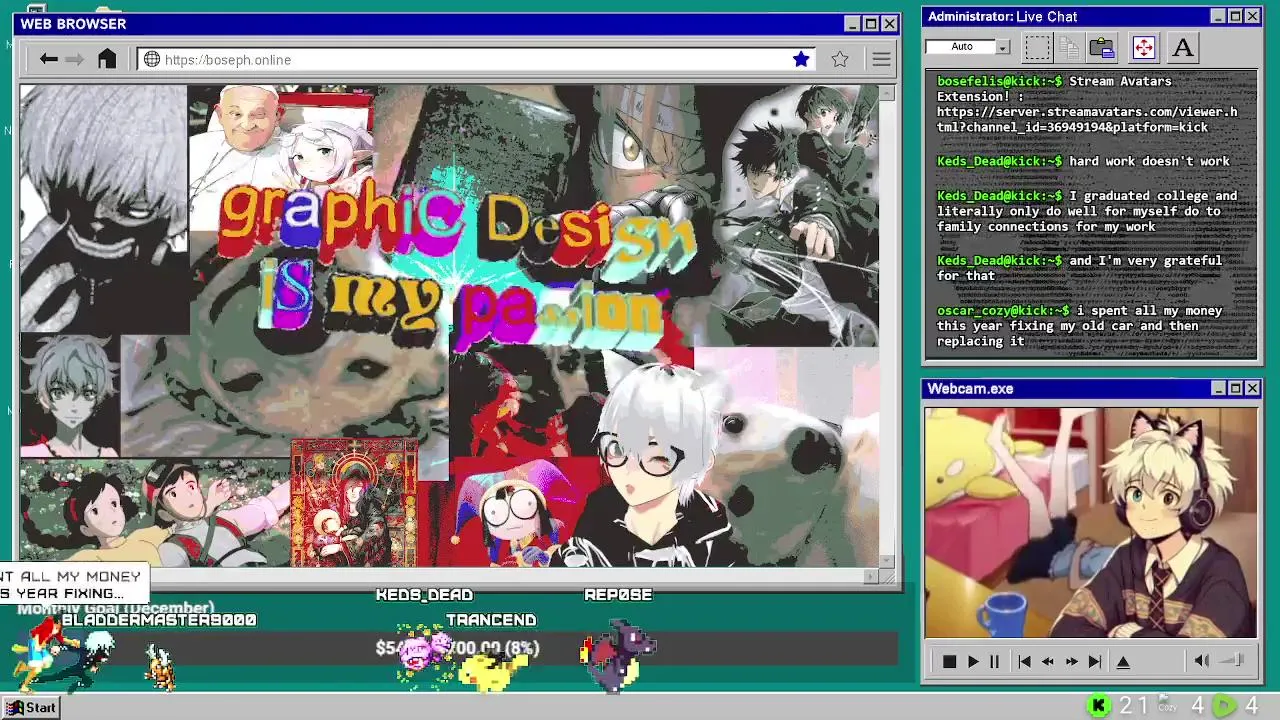
Task: Click the BLADDERMASTER9000 name label
Action: click(159, 621)
